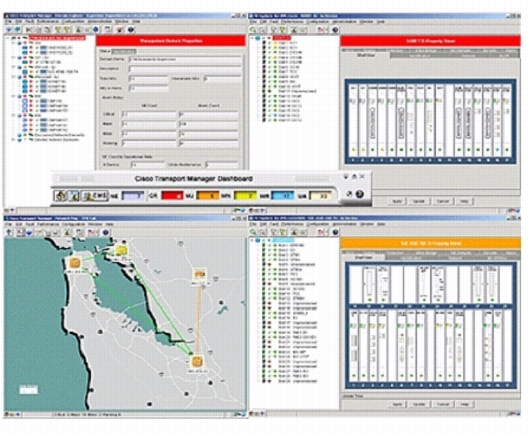
Task: Click the yellow MN minor alarm count on the Dashboard
Action: point(245,195)
